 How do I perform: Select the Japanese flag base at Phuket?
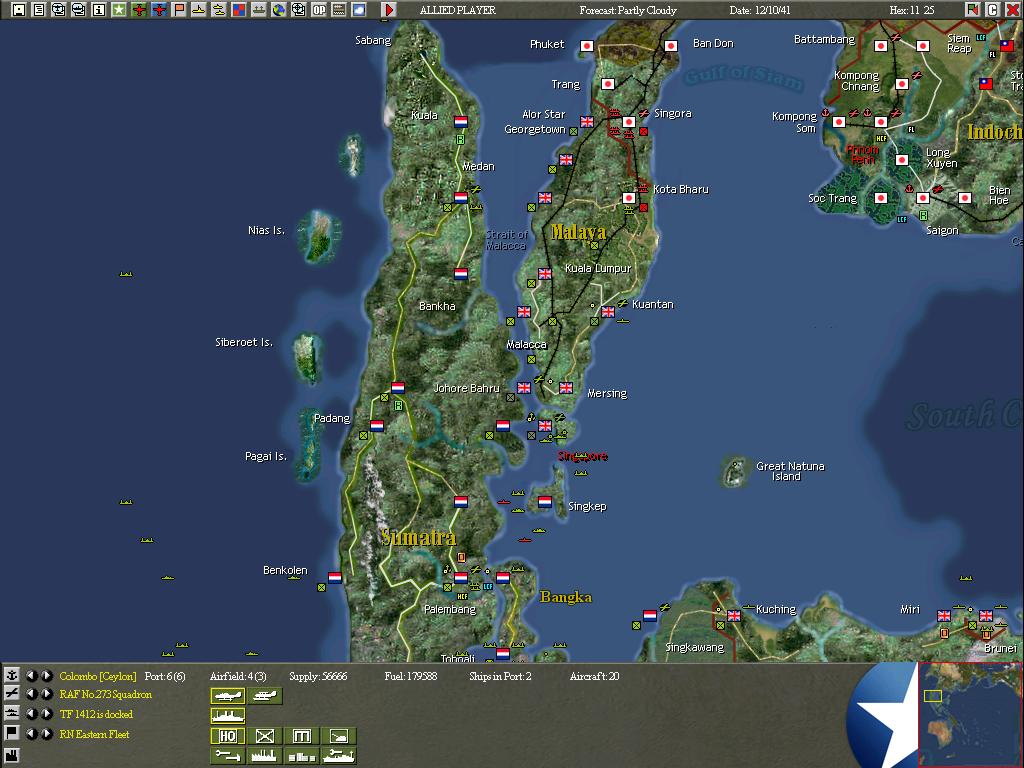tap(586, 46)
